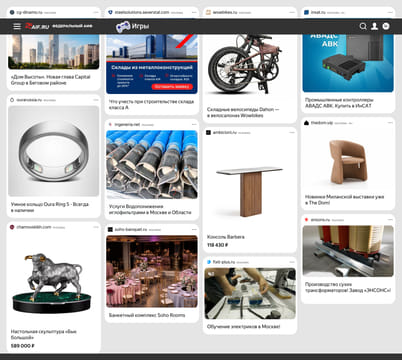The width and height of the screenshot is (402, 360).
Task: Open three-dot menu on bull sculpture card
Action: click(96, 227)
